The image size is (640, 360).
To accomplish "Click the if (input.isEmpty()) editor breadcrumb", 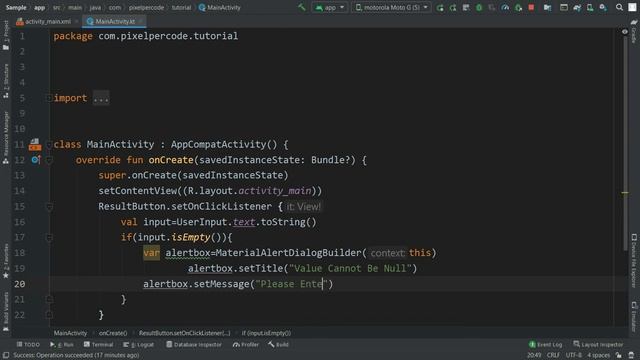I will tap(267, 333).
